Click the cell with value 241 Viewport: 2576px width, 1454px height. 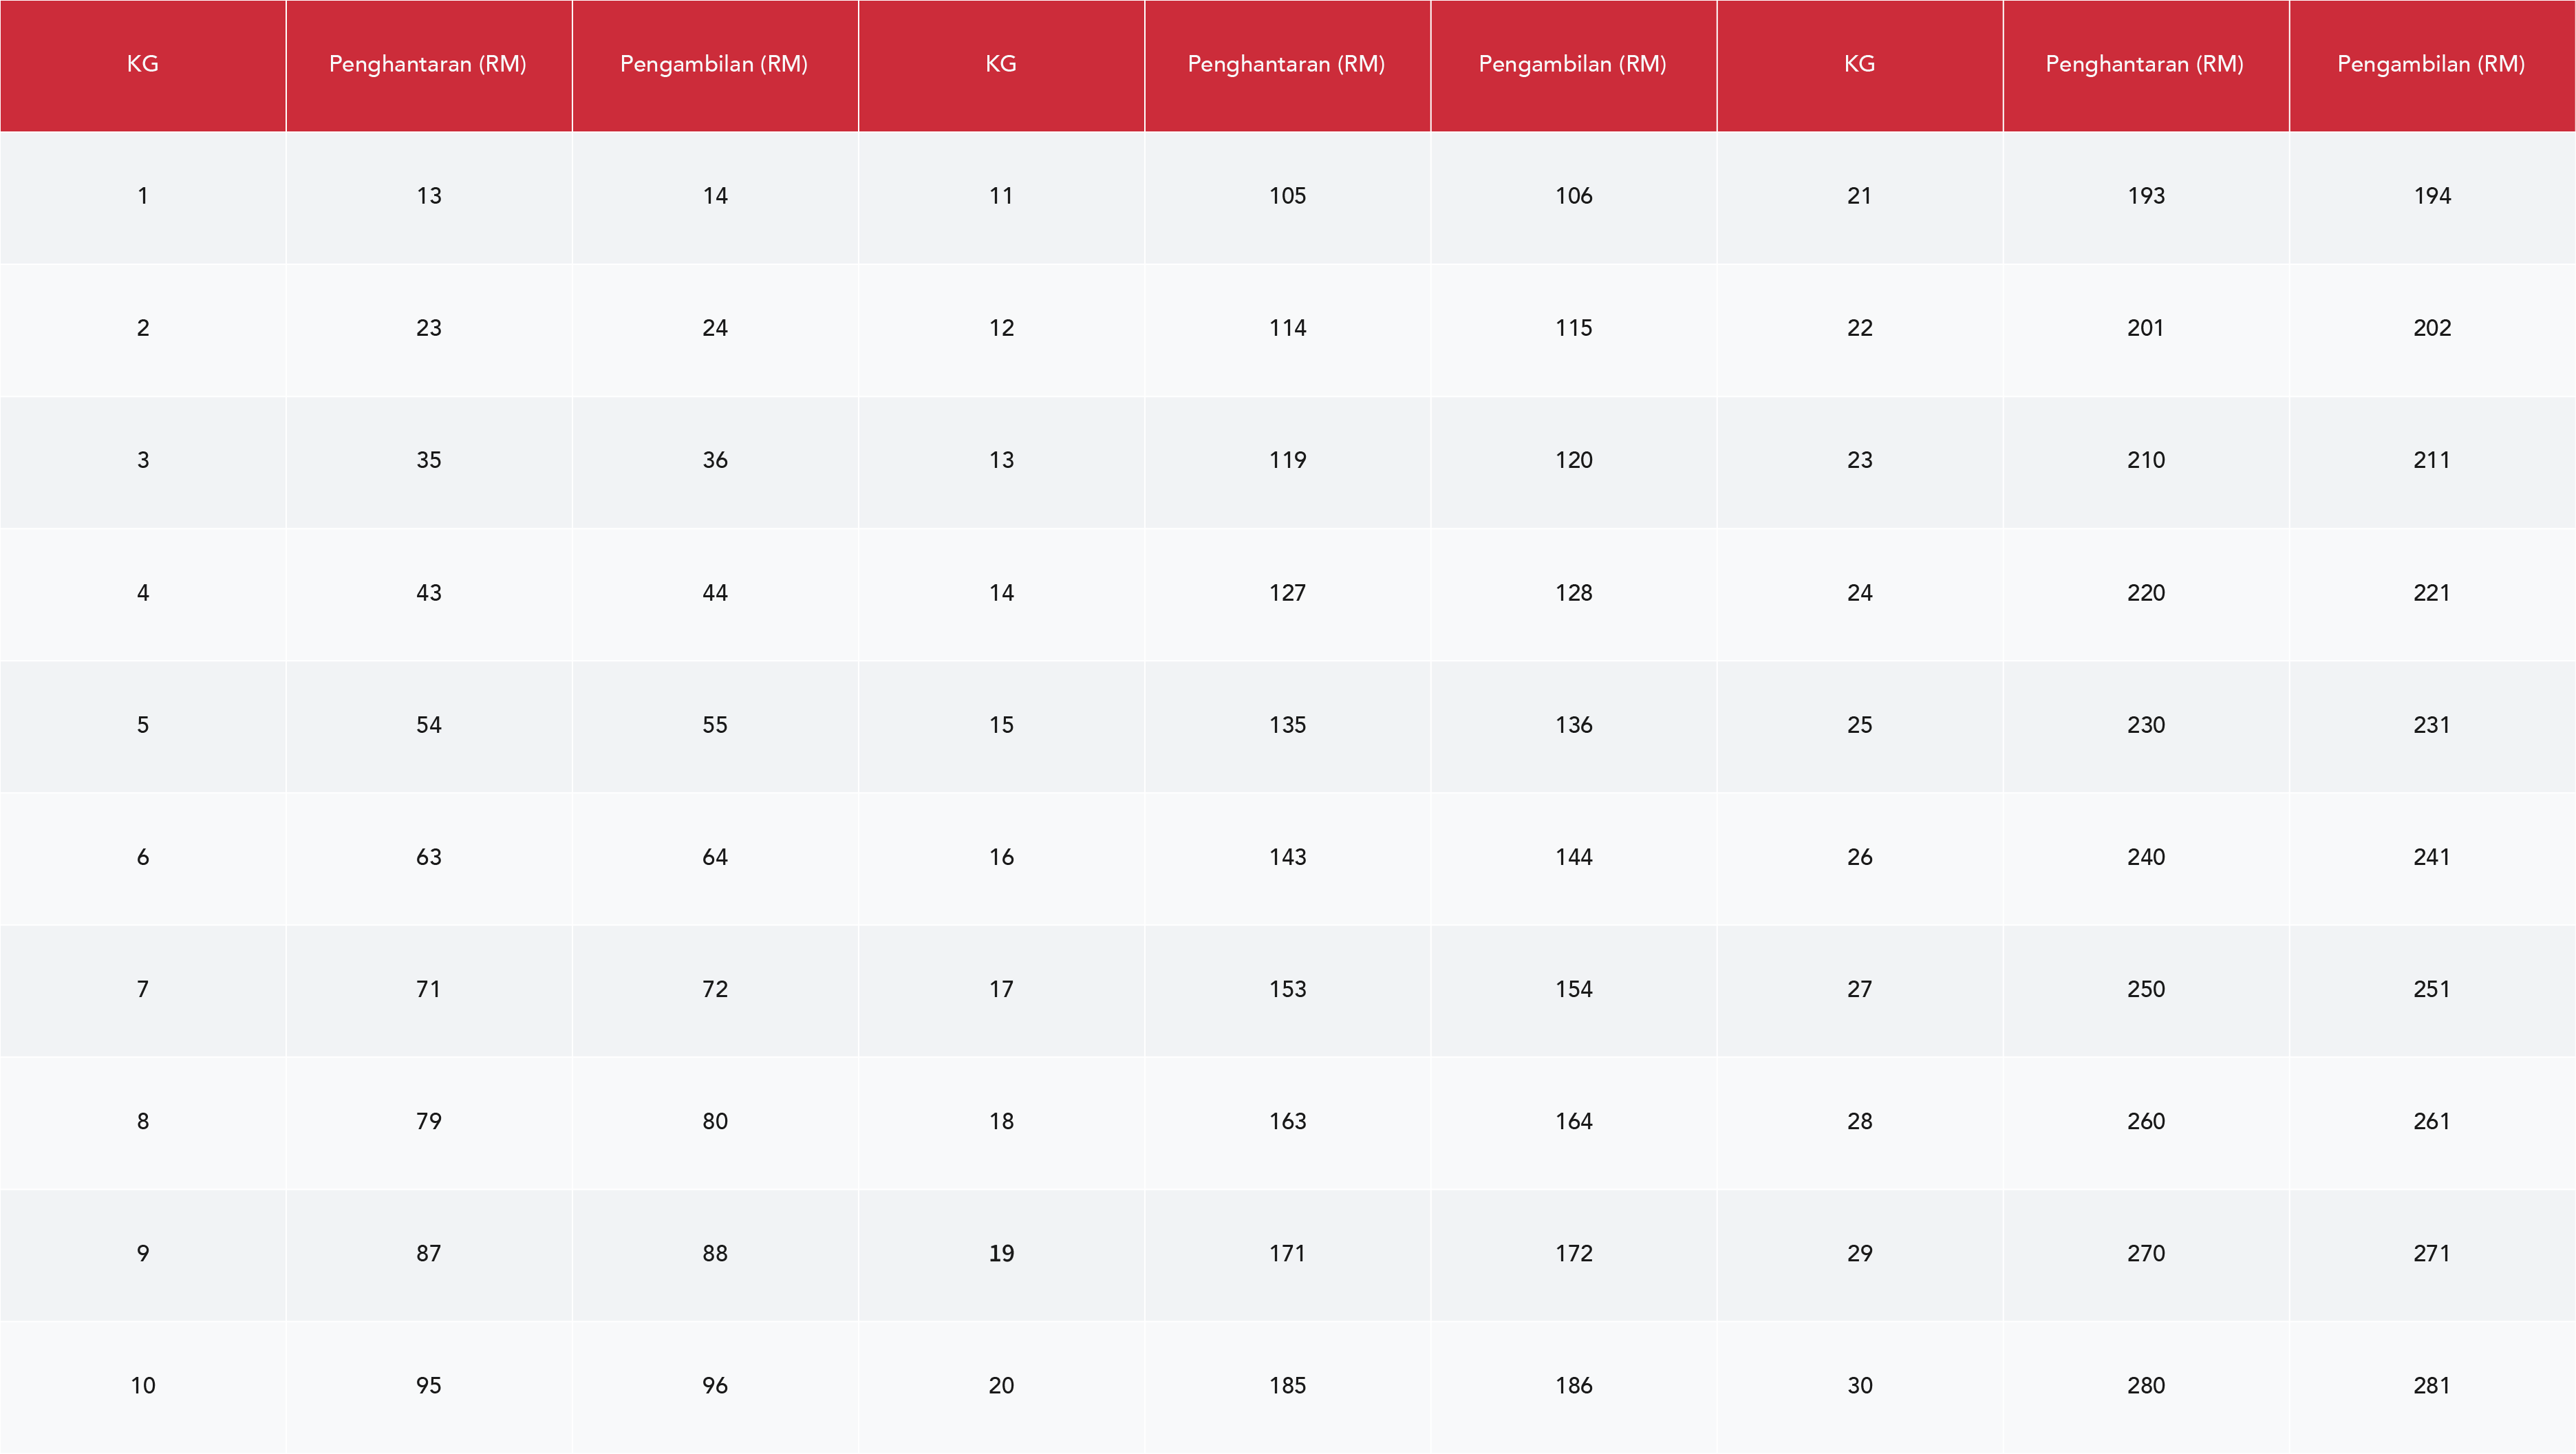pyautogui.click(x=2432, y=857)
